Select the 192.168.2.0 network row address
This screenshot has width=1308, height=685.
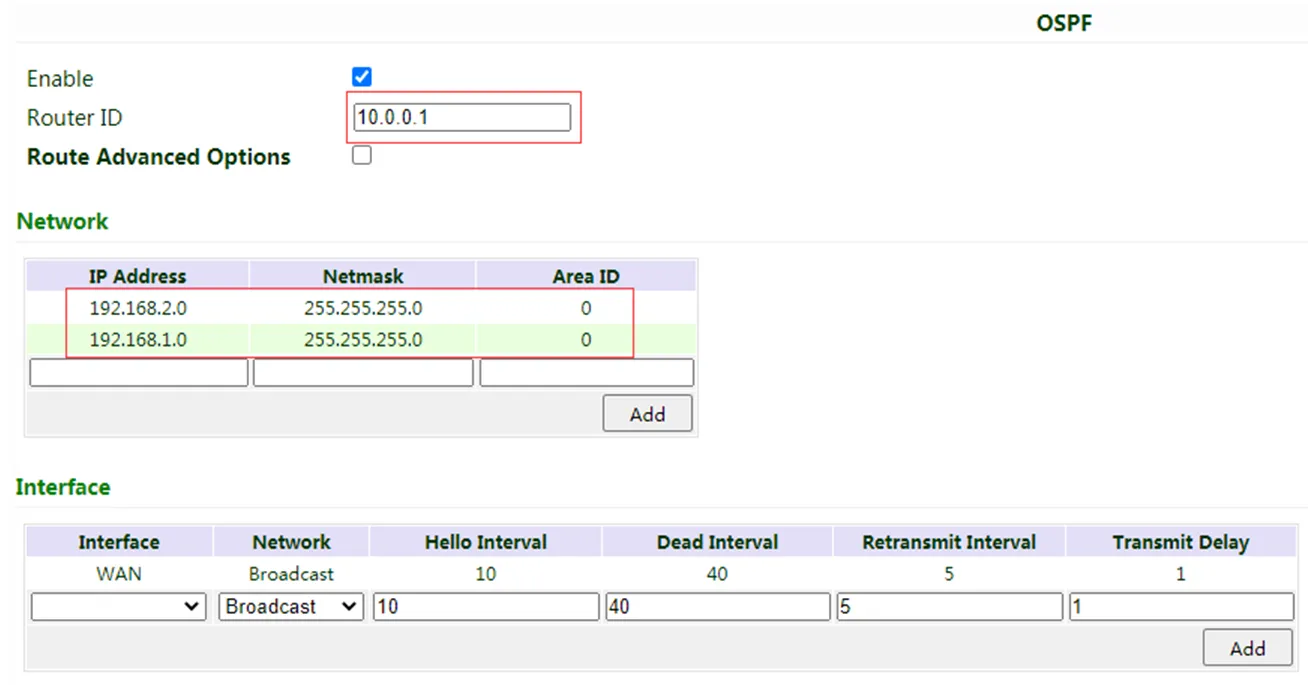(138, 309)
